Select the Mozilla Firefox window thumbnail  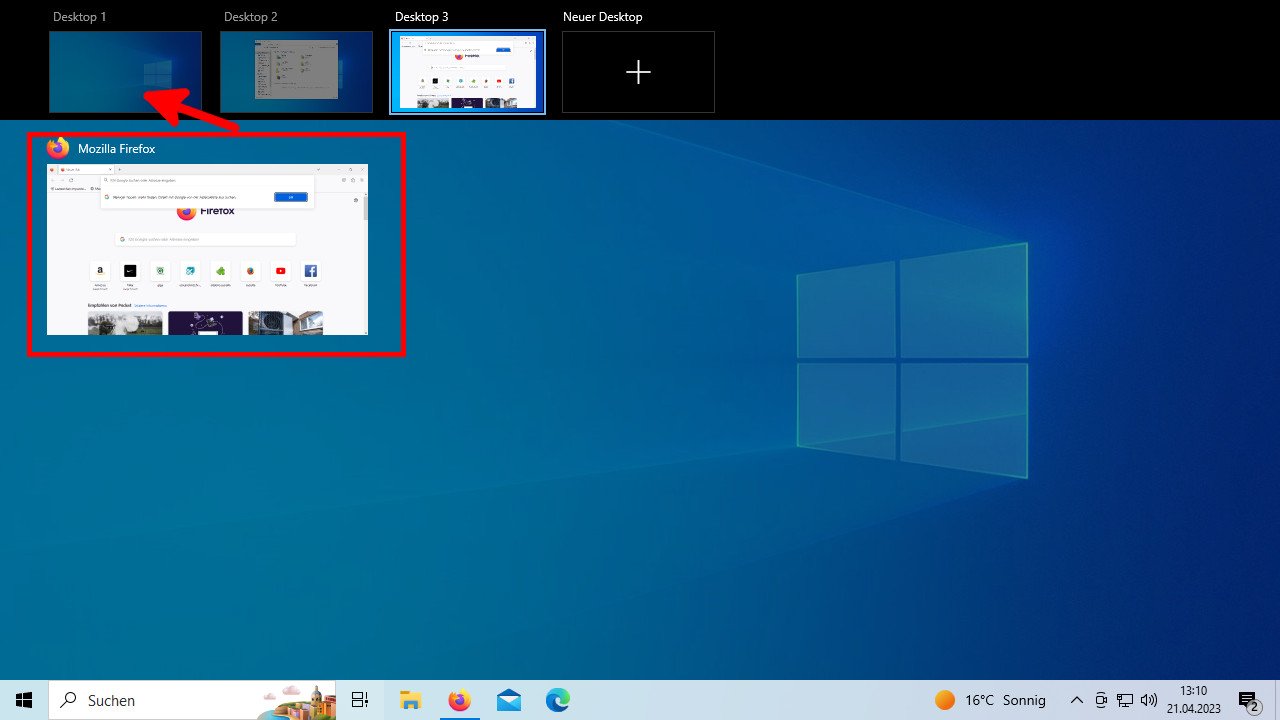click(x=207, y=249)
